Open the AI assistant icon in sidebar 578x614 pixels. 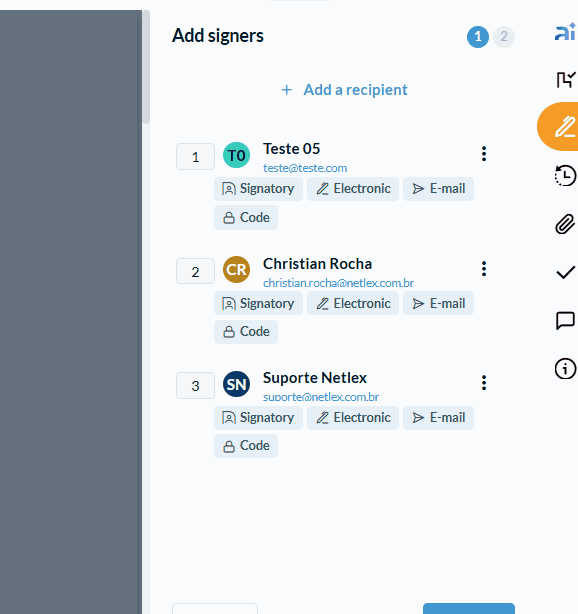pos(566,32)
